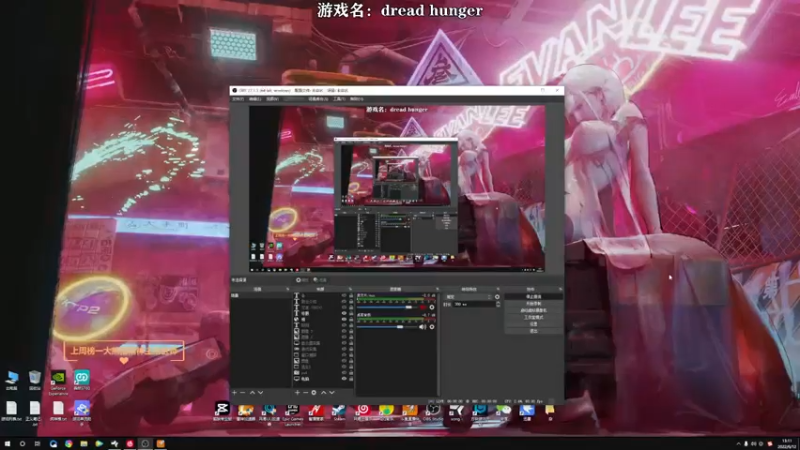Click Stop Streaming (停止推流)
The image size is (800, 450).
pos(533,296)
